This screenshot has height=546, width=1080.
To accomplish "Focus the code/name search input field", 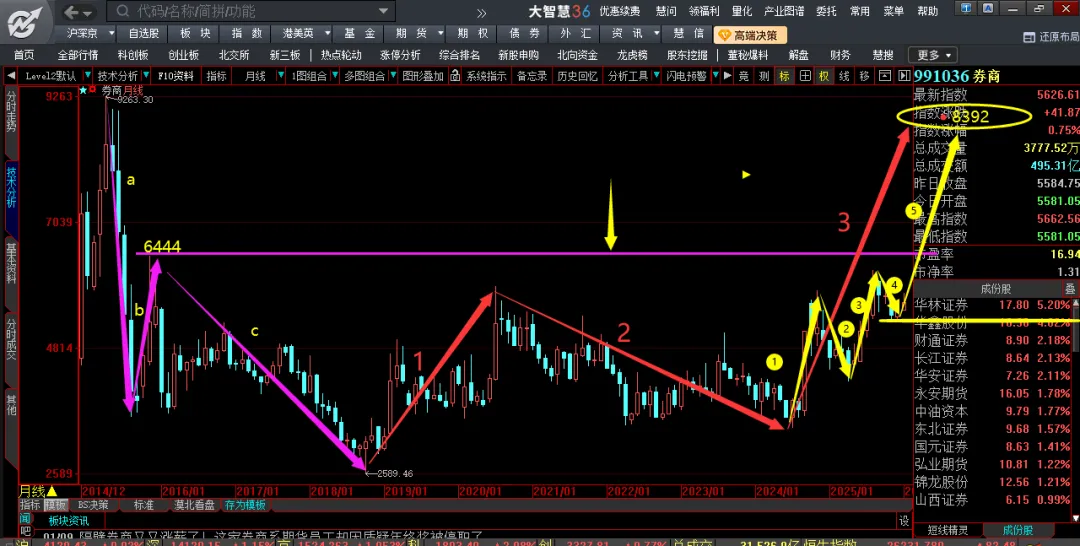I will pos(253,11).
